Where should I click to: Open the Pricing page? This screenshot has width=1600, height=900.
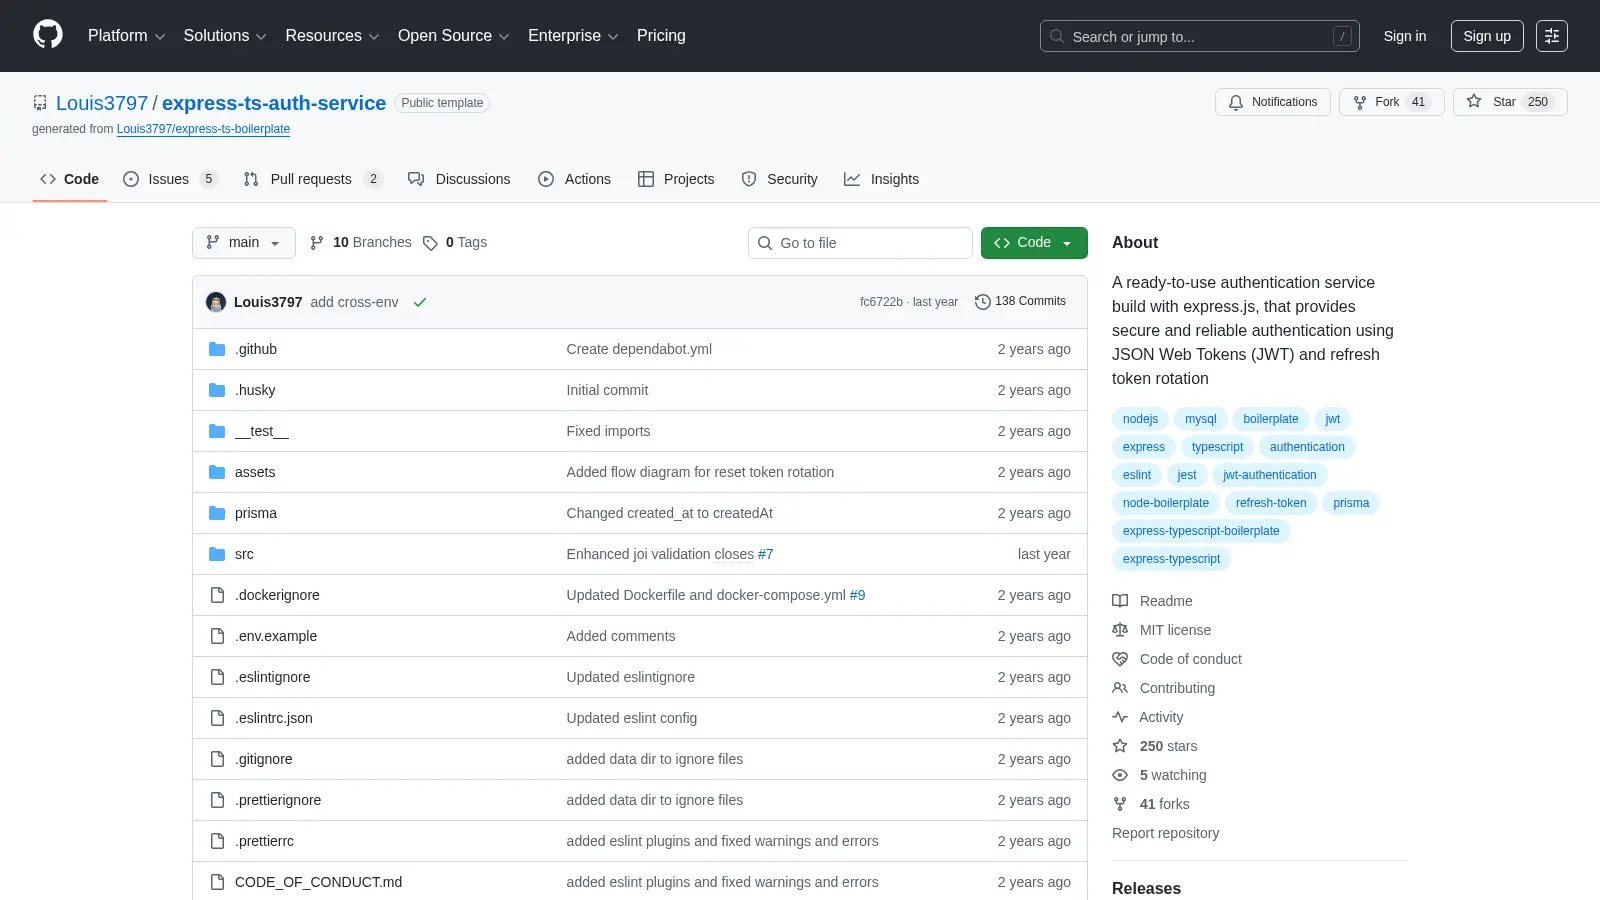(x=661, y=36)
